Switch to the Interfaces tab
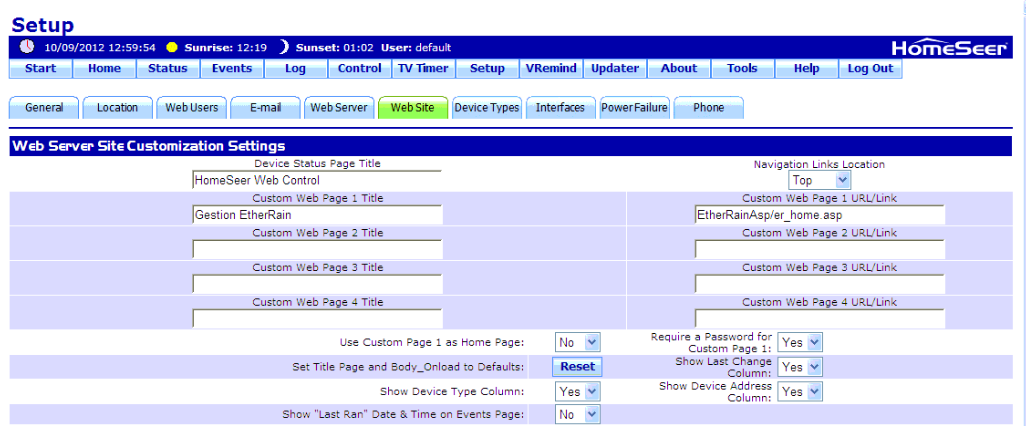The height and width of the screenshot is (426, 1026). 561,108
